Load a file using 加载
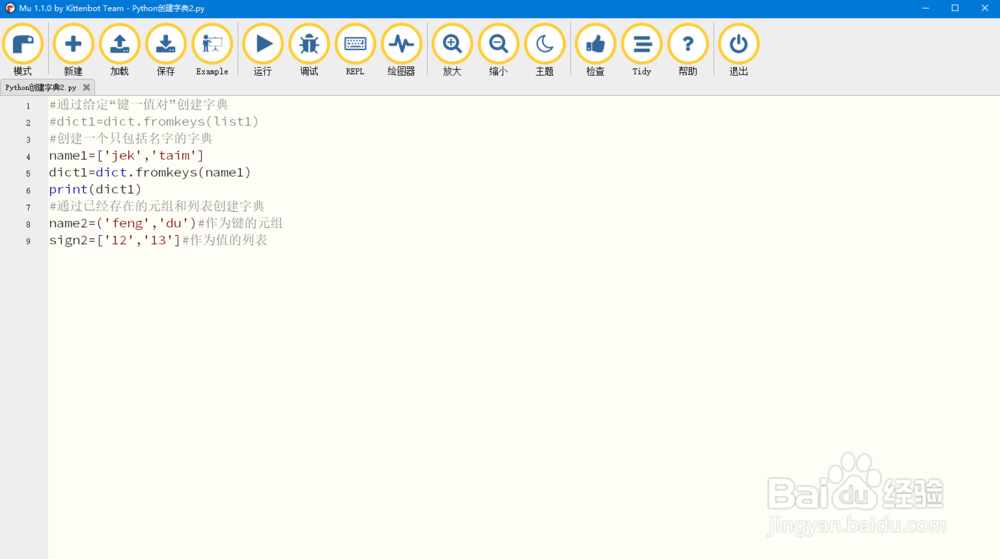The image size is (1000, 559). coord(119,50)
